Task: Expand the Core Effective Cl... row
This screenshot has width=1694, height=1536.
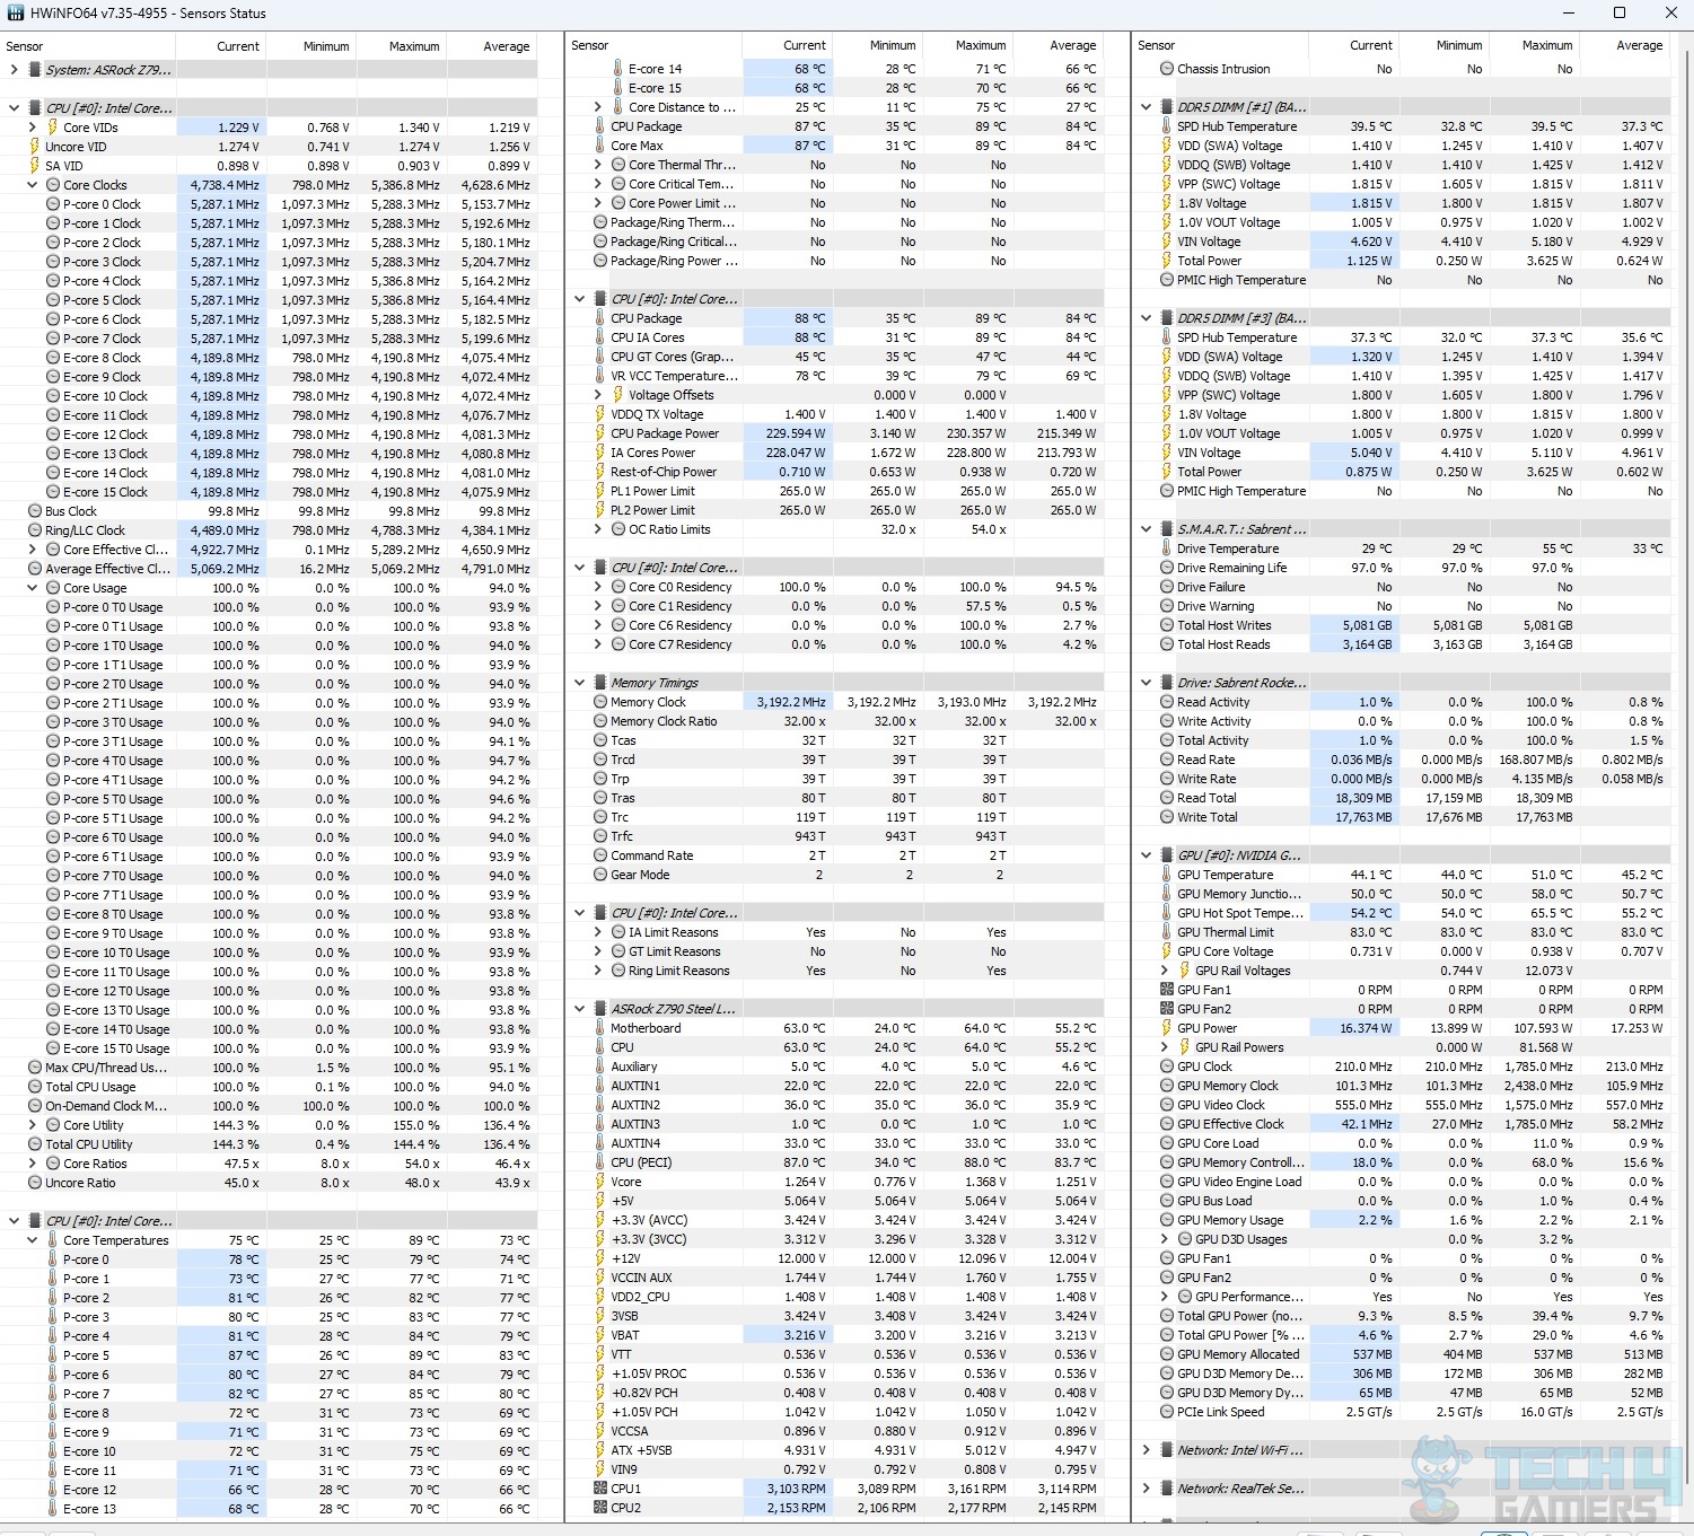Action: (32, 549)
